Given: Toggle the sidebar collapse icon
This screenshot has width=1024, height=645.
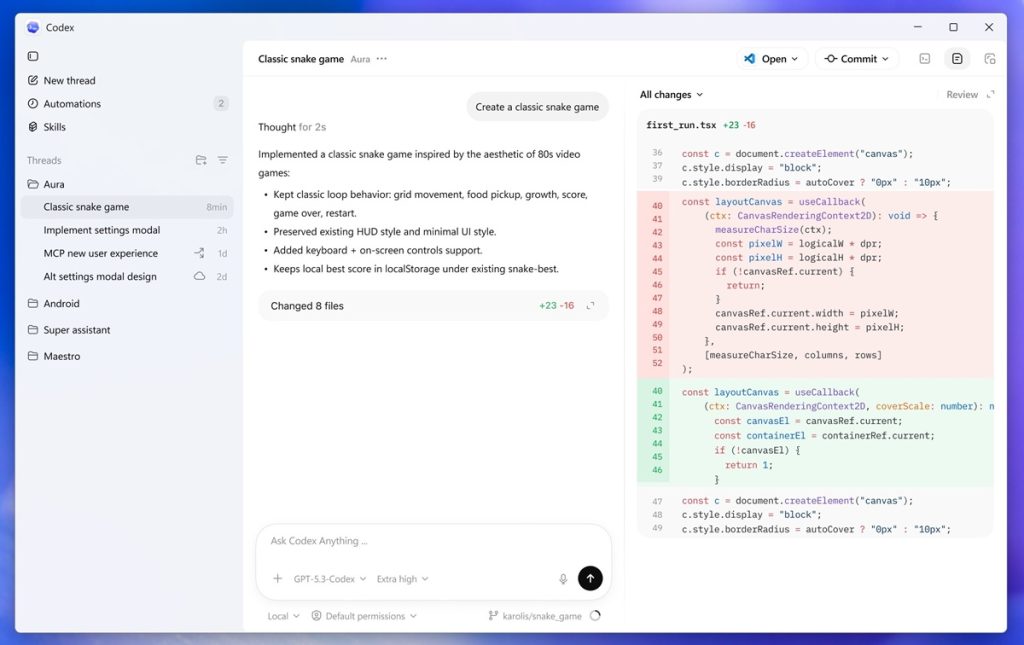Looking at the screenshot, I should tap(33, 56).
